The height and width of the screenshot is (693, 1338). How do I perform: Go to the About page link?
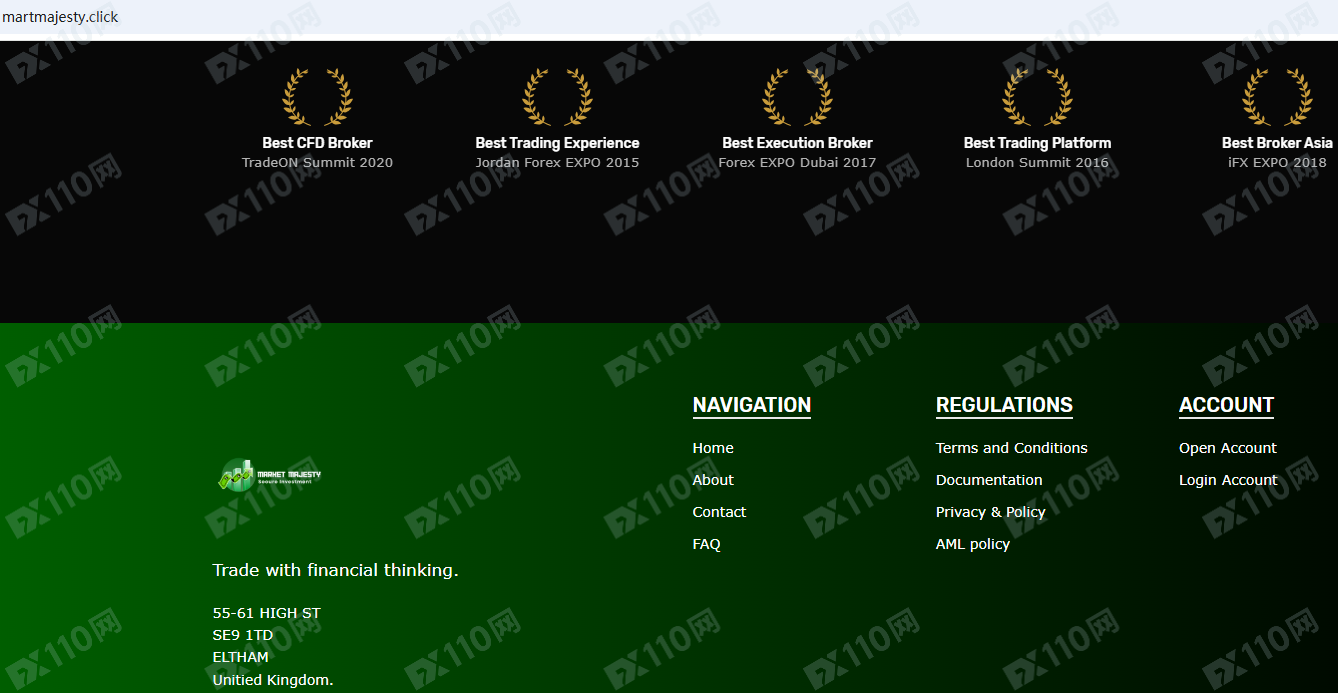(x=713, y=480)
